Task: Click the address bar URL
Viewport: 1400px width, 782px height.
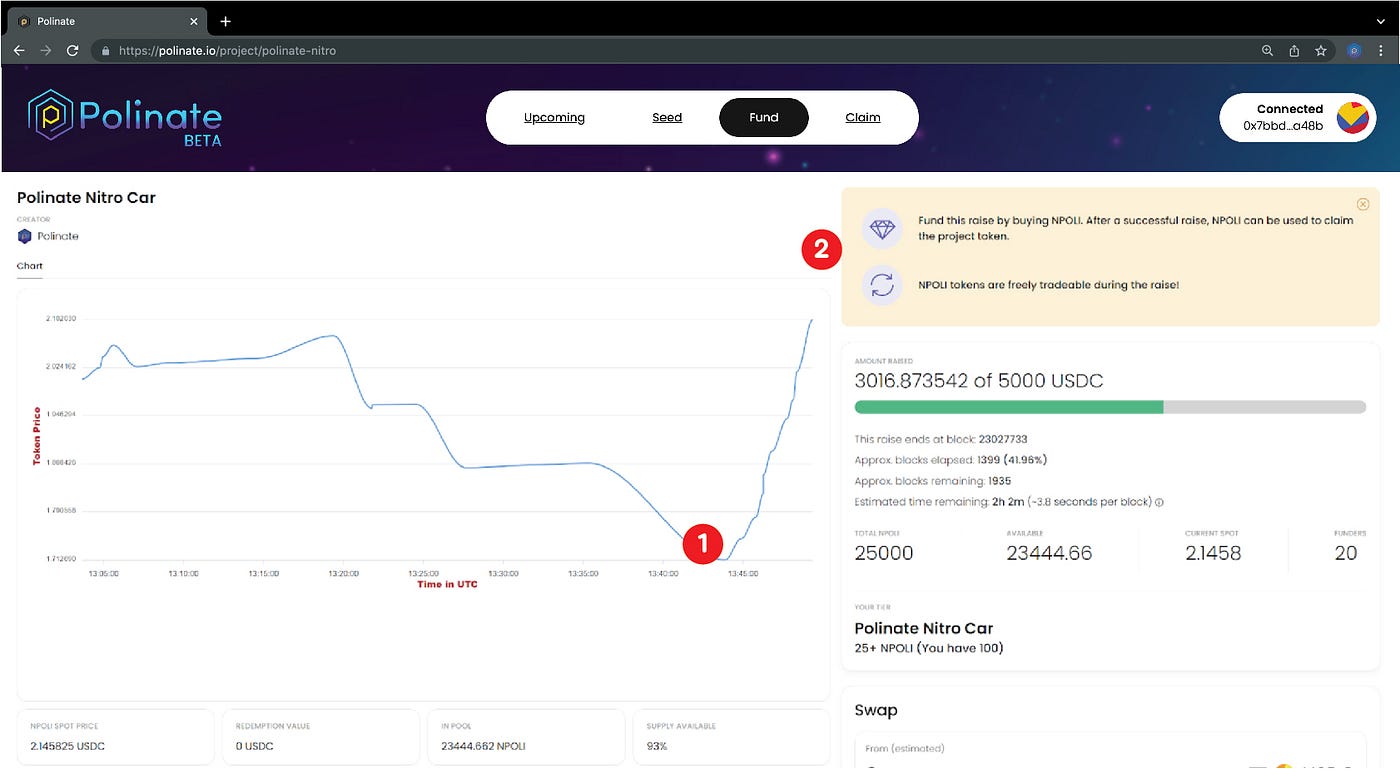Action: coord(227,50)
